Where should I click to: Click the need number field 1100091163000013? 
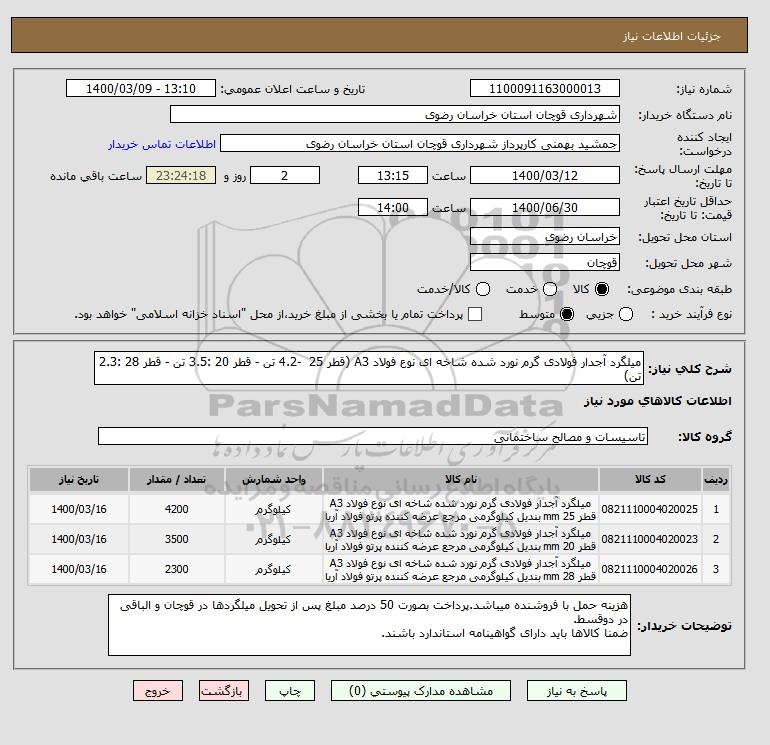545,88
